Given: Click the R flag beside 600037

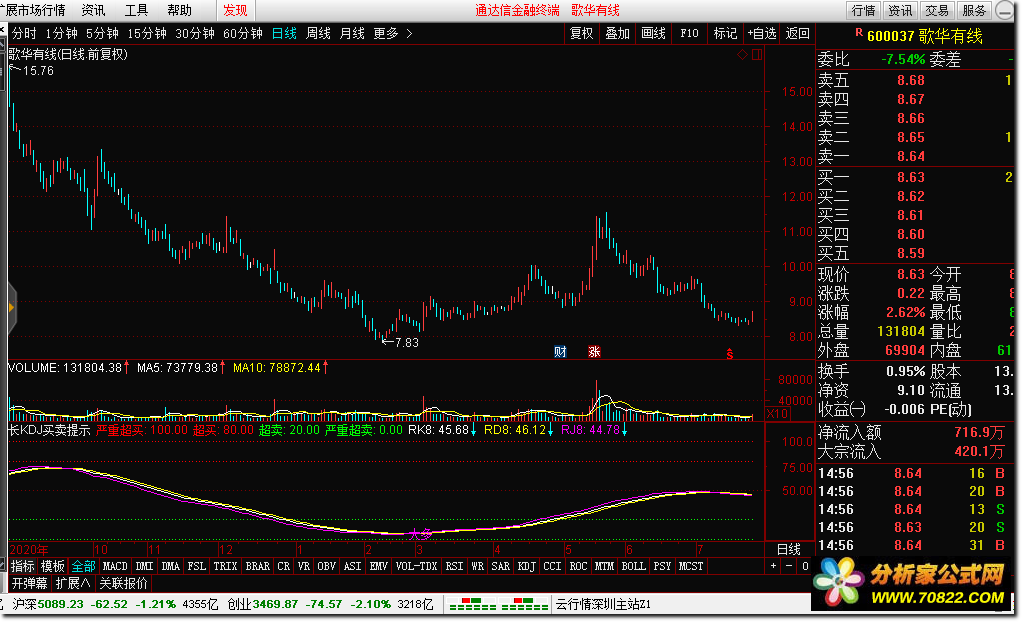Looking at the screenshot, I should [x=859, y=32].
